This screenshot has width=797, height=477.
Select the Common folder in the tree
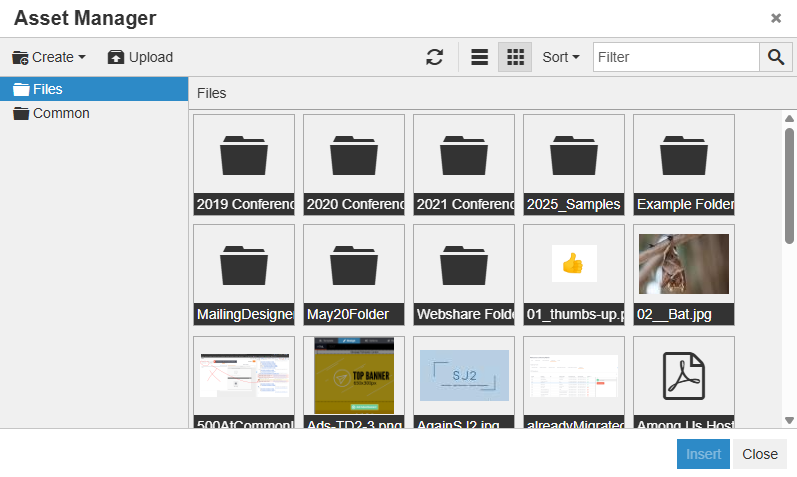click(60, 113)
